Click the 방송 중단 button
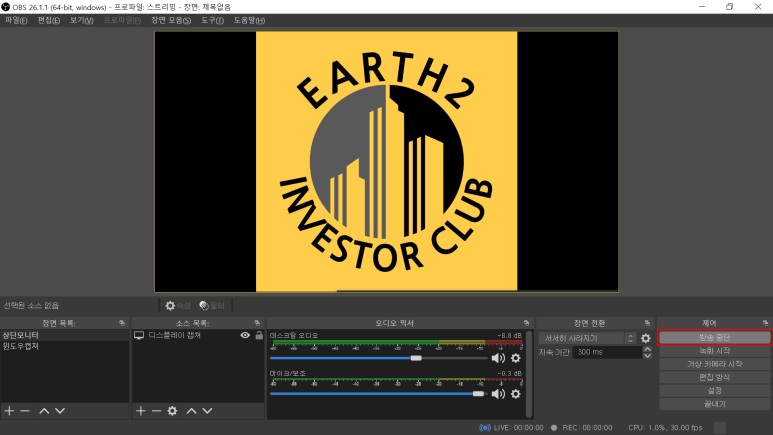 pos(714,337)
